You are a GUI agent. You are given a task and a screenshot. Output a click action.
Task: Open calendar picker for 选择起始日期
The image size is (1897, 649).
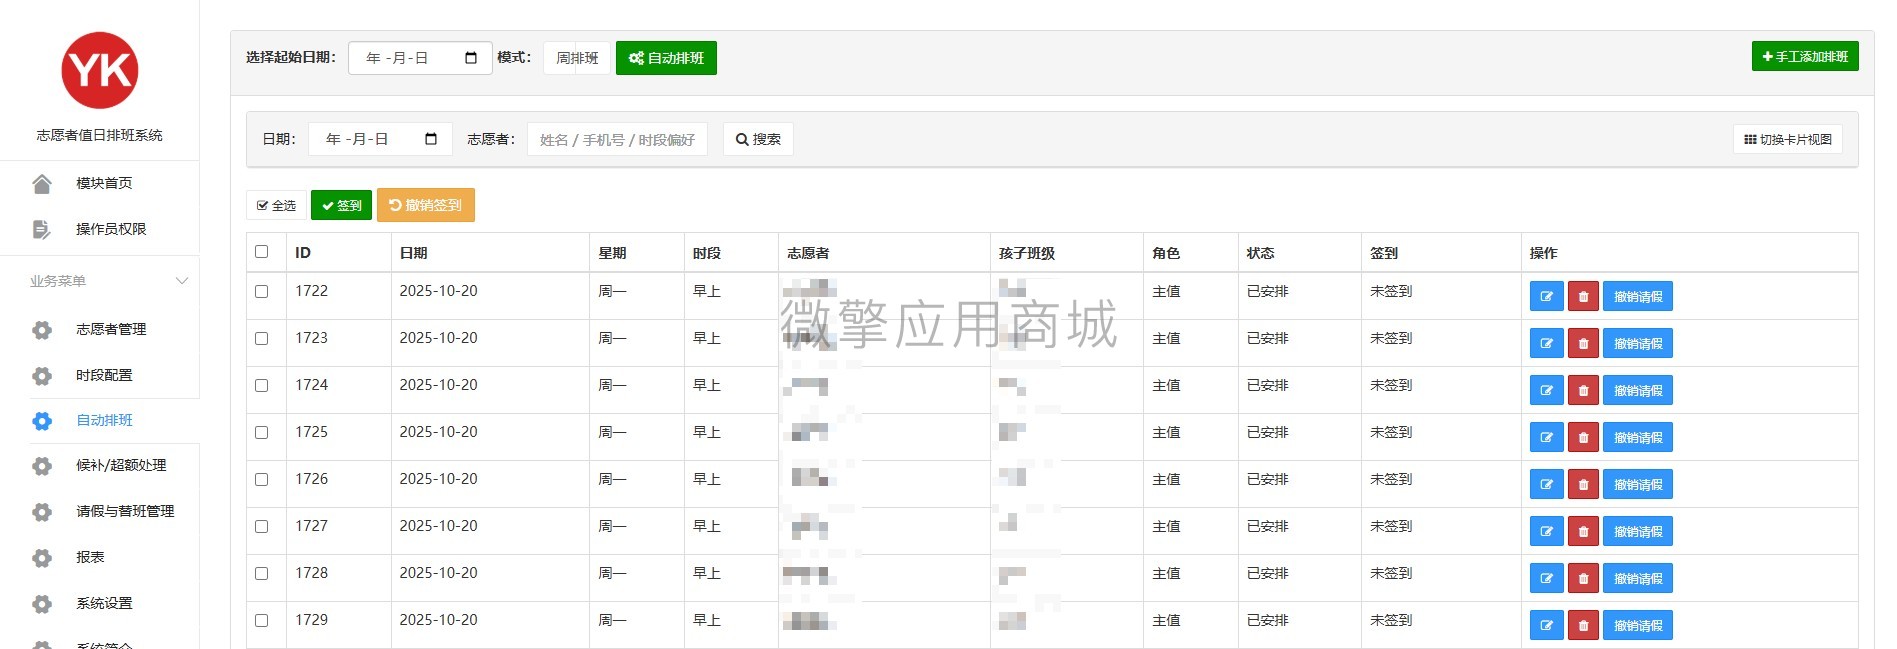pos(471,58)
